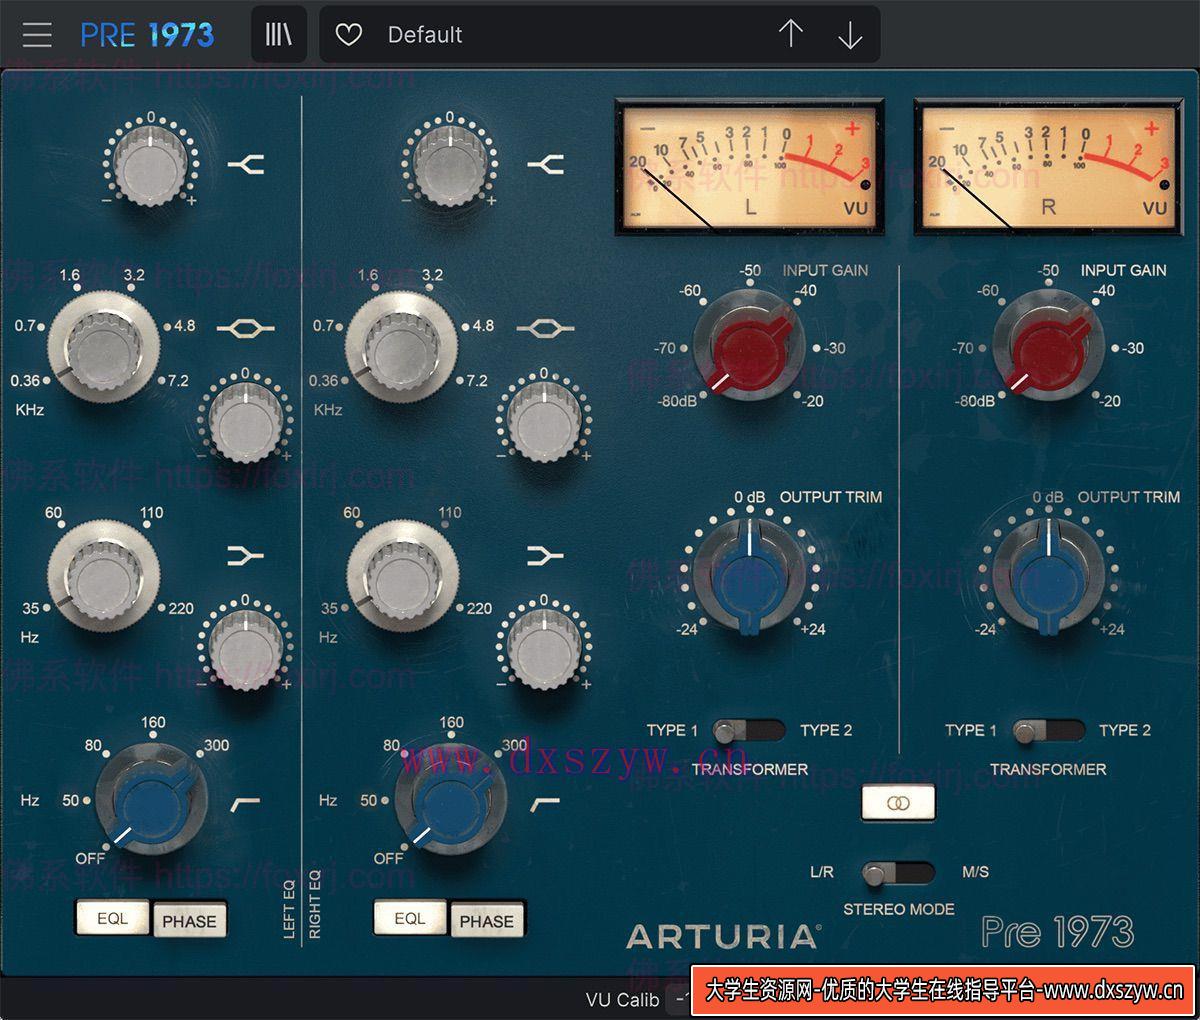The height and width of the screenshot is (1020, 1200).
Task: Click the TYPE 1 label on R channel
Action: pos(970,730)
